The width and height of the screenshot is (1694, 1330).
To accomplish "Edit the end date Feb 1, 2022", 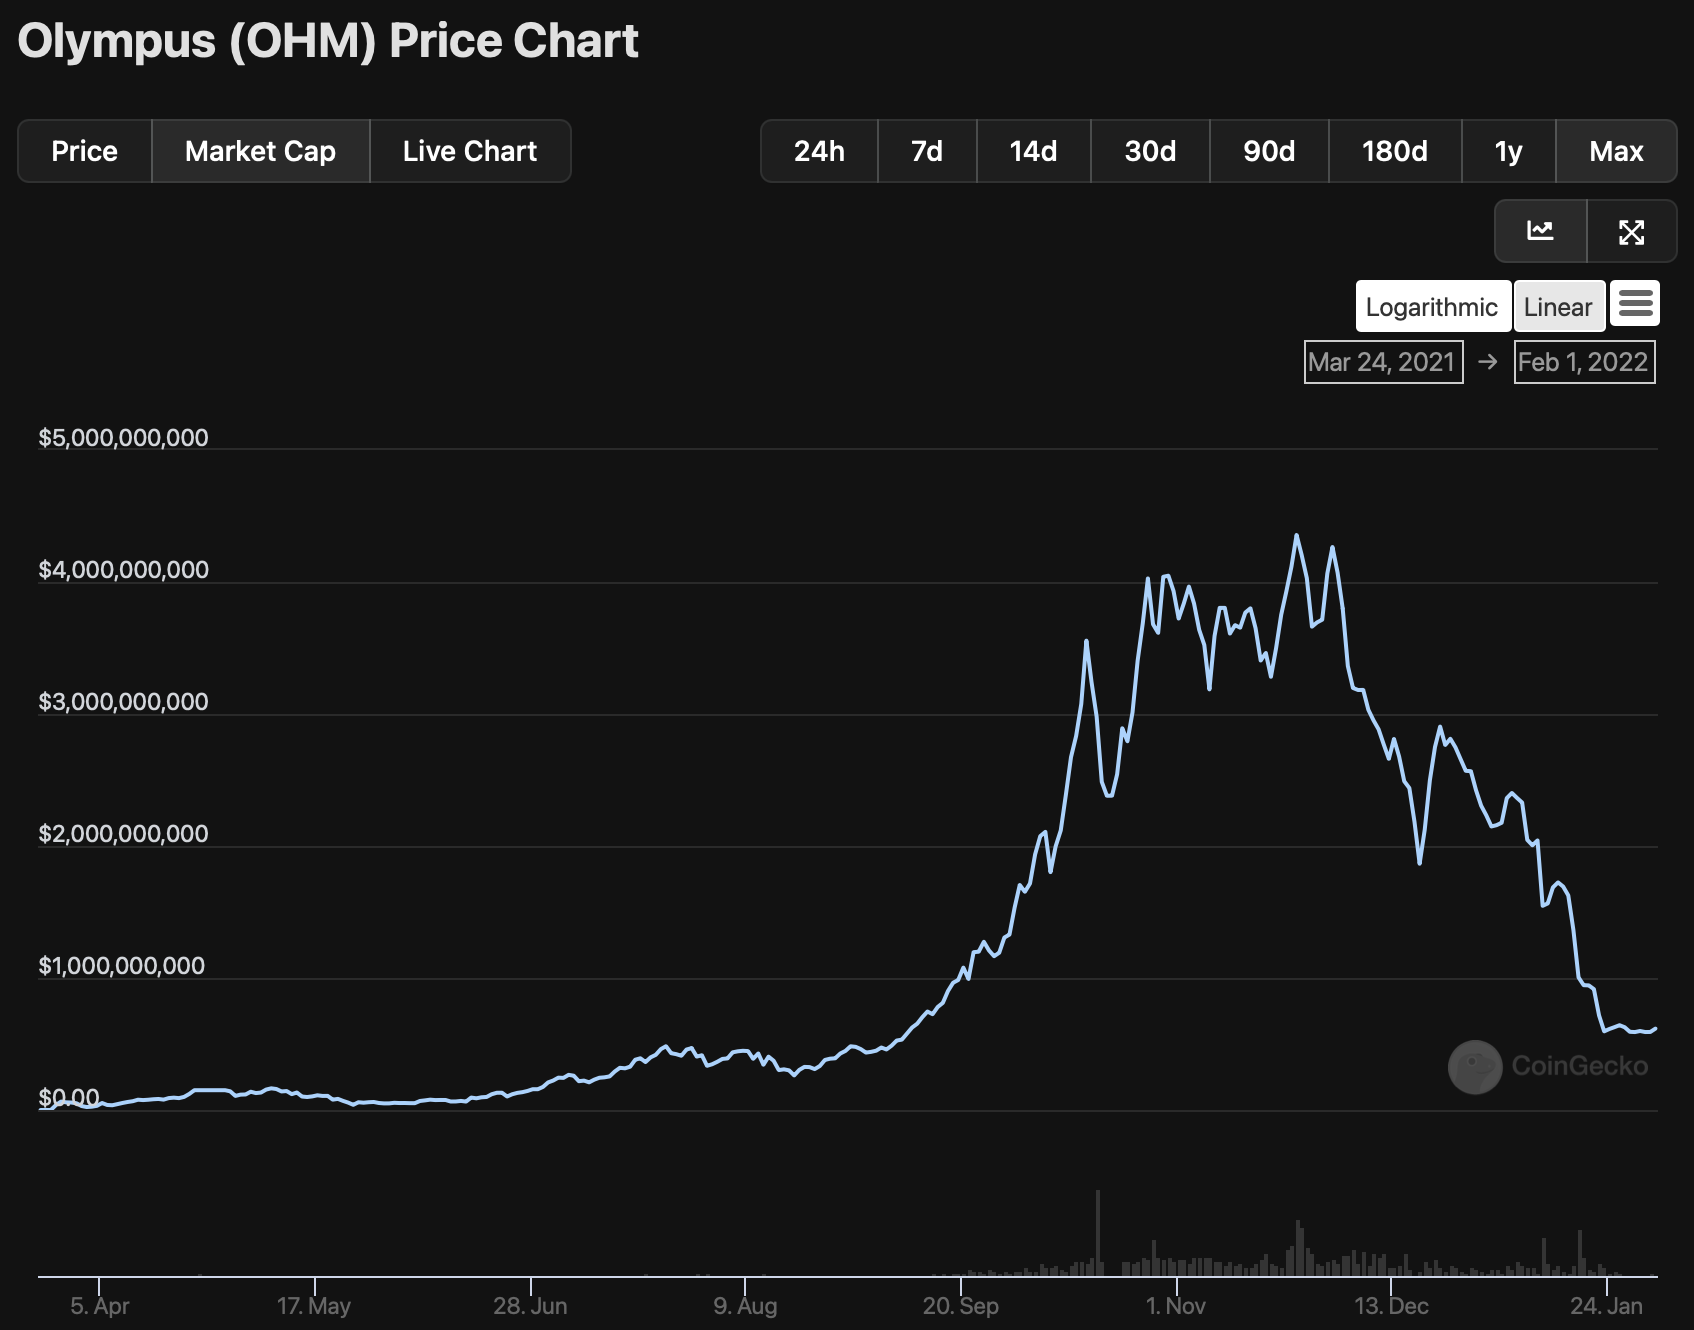I will click(x=1584, y=362).
